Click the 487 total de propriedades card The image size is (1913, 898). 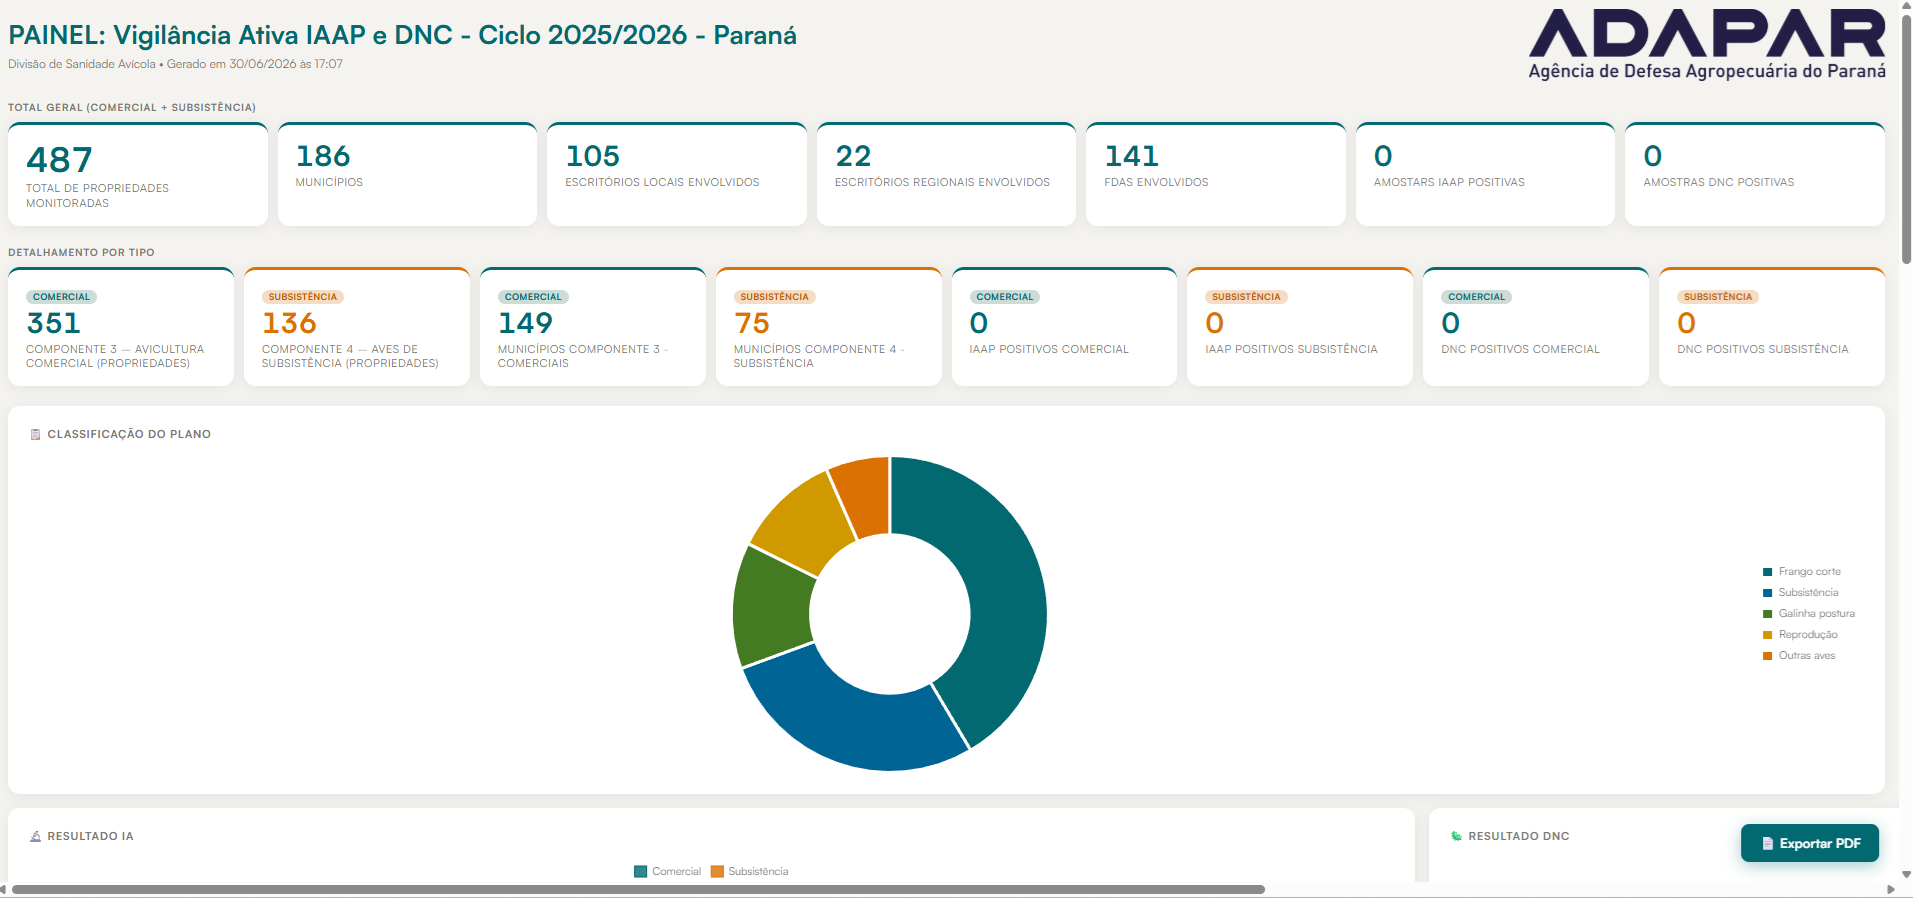click(x=138, y=174)
